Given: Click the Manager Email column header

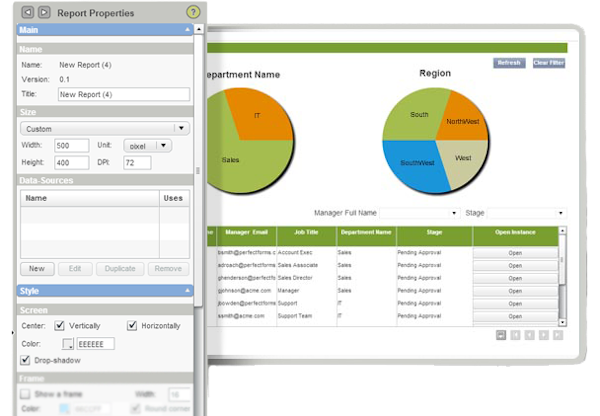Looking at the screenshot, I should 246,236.
